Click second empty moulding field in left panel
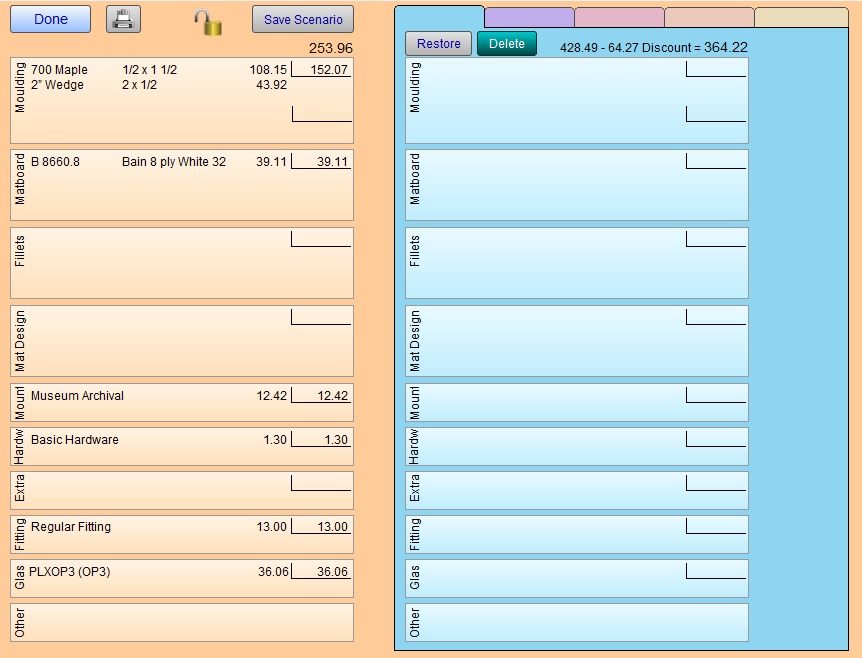Viewport: 862px width, 658px height. (322, 114)
